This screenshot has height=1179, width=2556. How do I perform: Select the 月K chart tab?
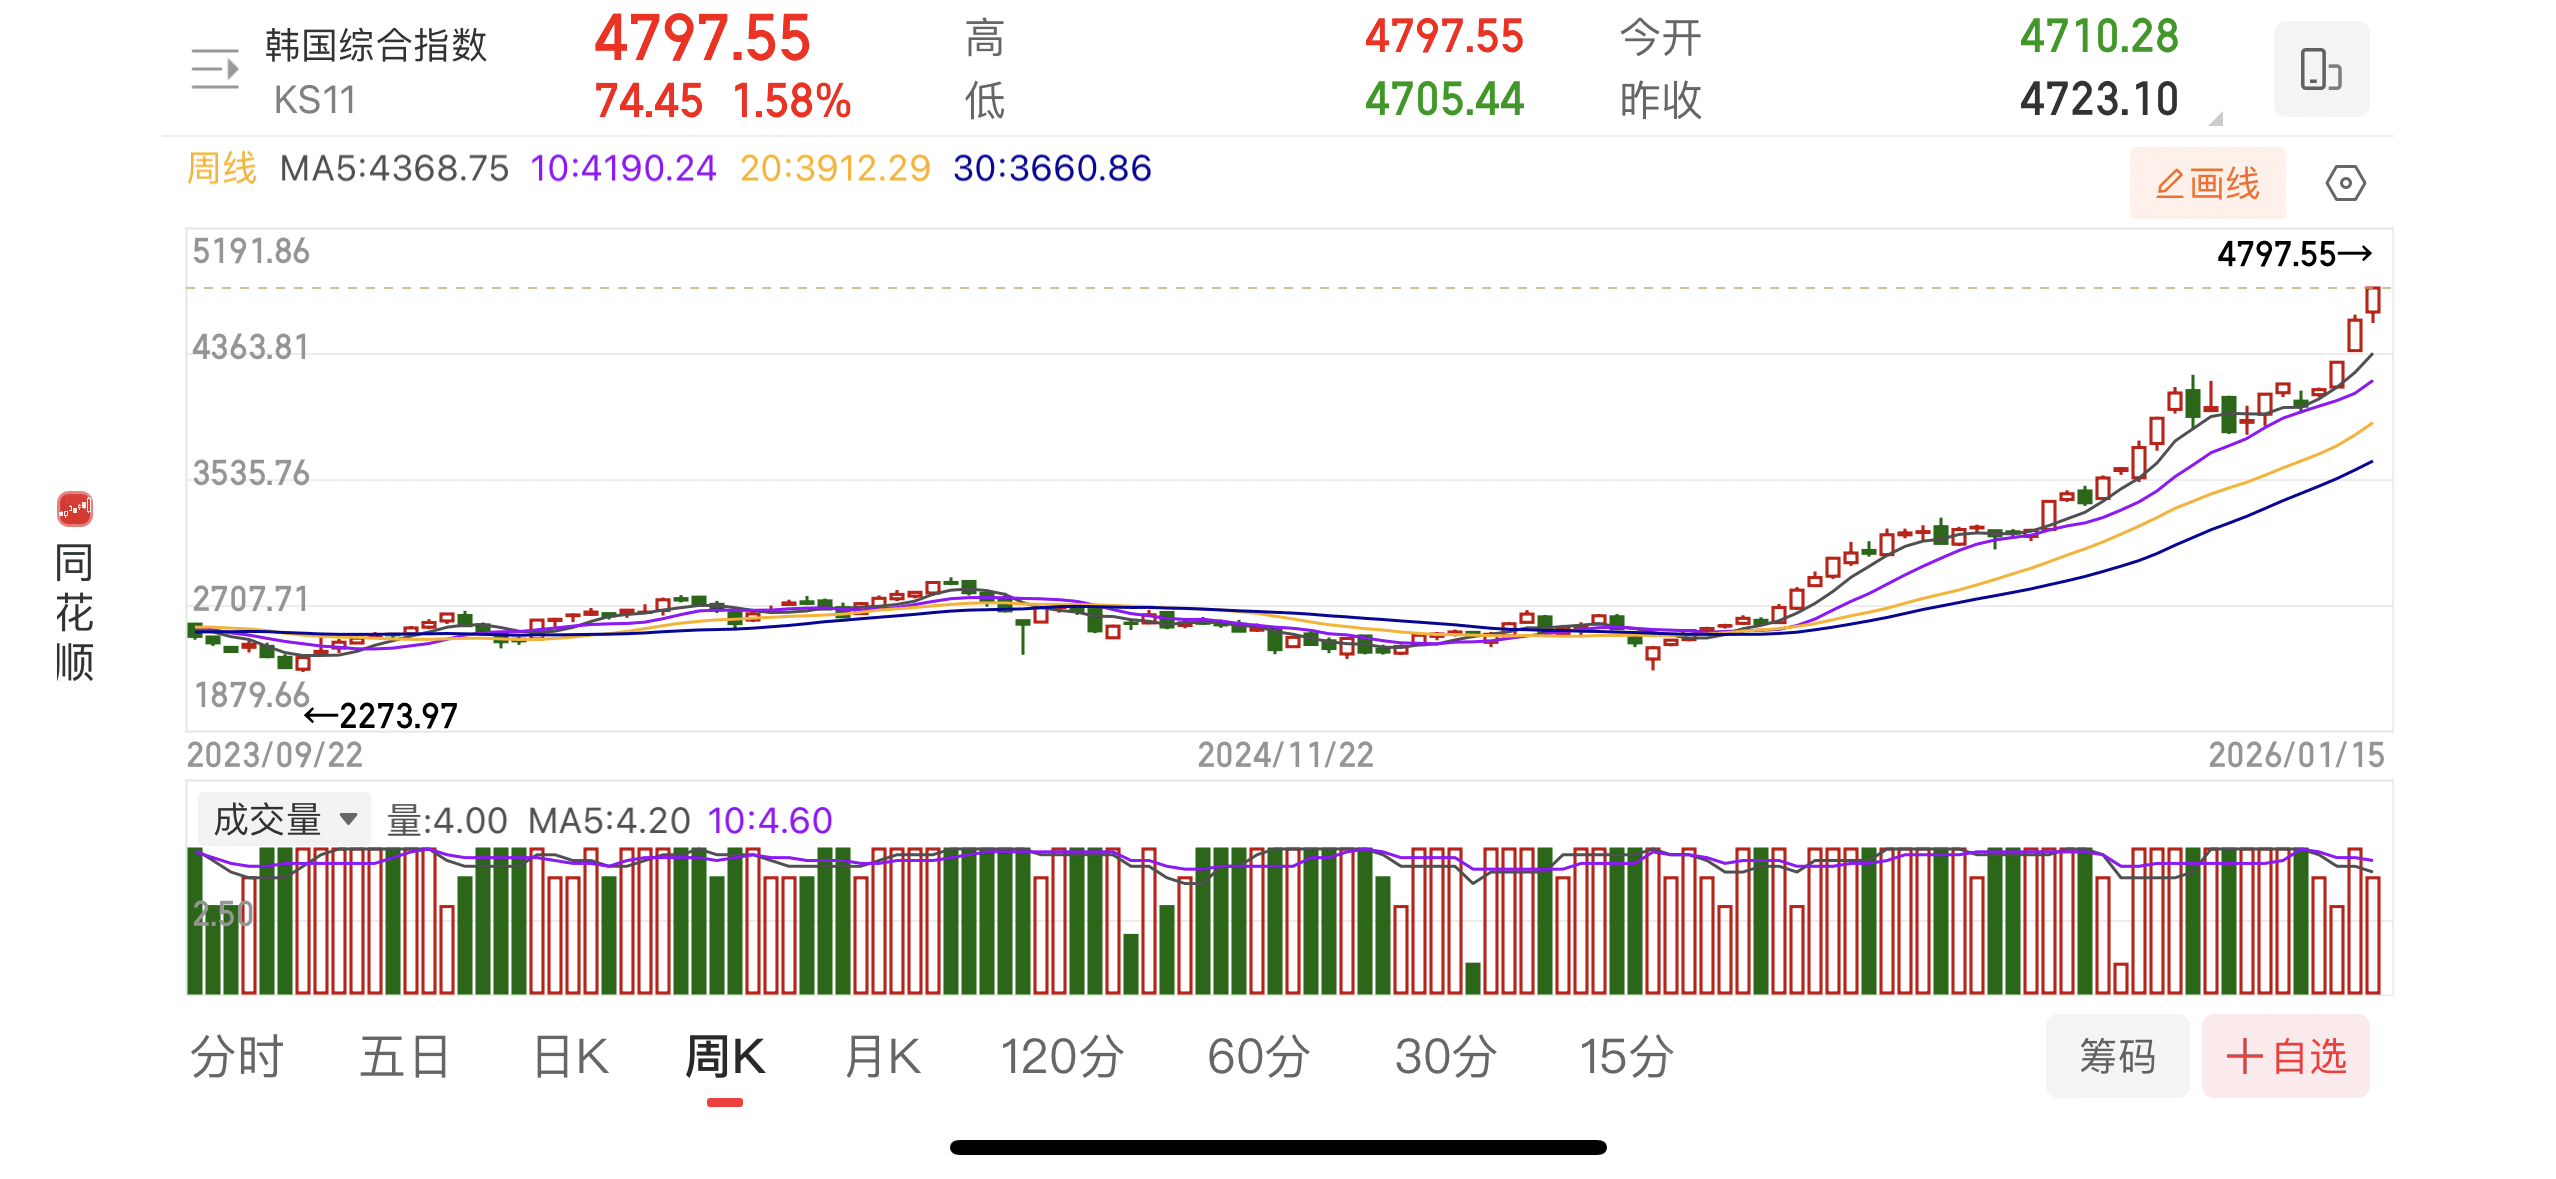pos(882,1056)
